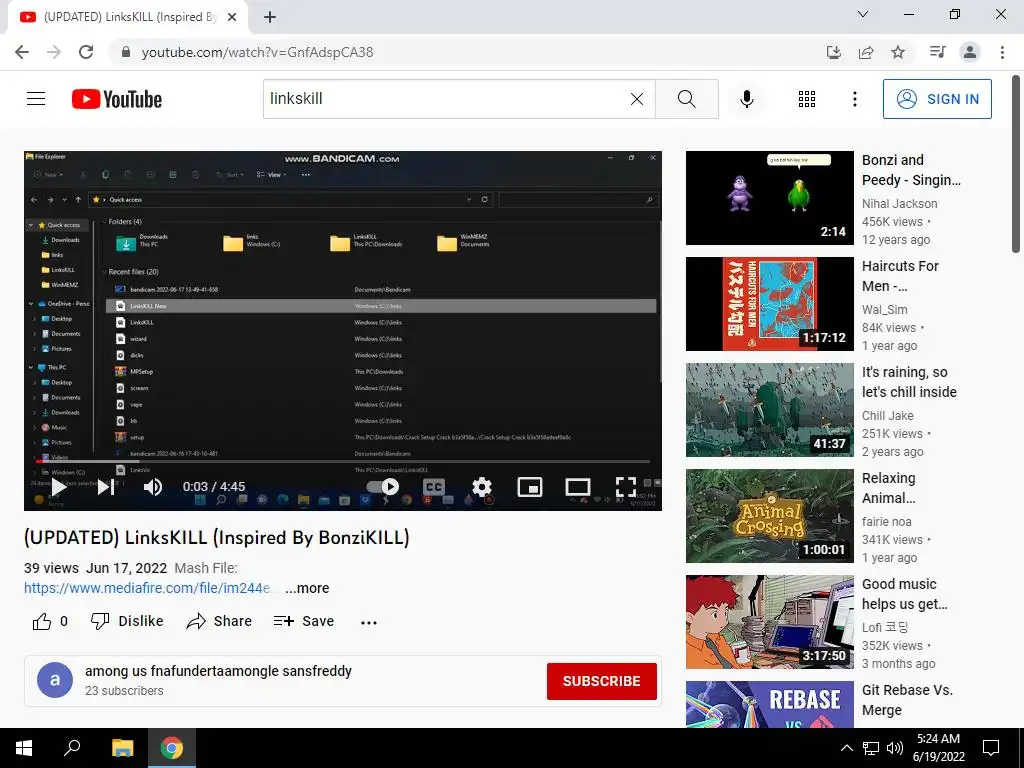This screenshot has height=768, width=1024.
Task: Click the Chill Jake channel name
Action: pos(888,415)
